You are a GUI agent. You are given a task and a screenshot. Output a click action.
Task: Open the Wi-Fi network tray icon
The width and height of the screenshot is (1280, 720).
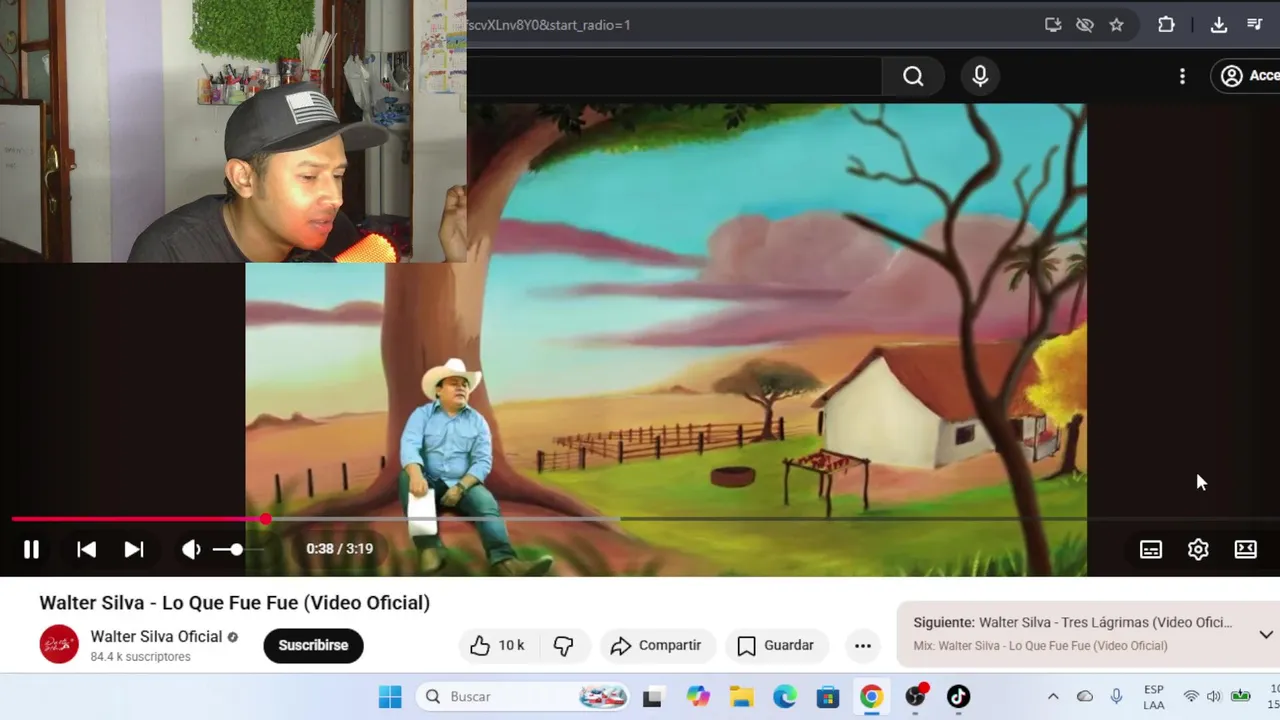pos(1191,697)
